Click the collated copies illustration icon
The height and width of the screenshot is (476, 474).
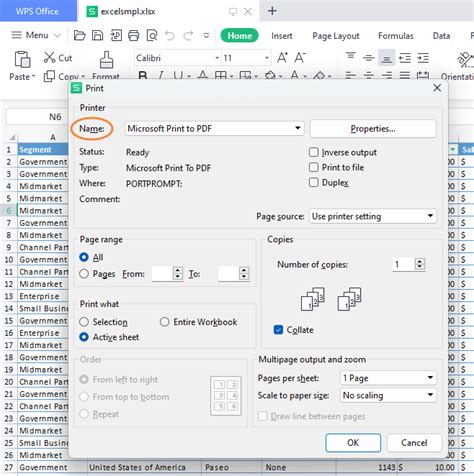[312, 299]
